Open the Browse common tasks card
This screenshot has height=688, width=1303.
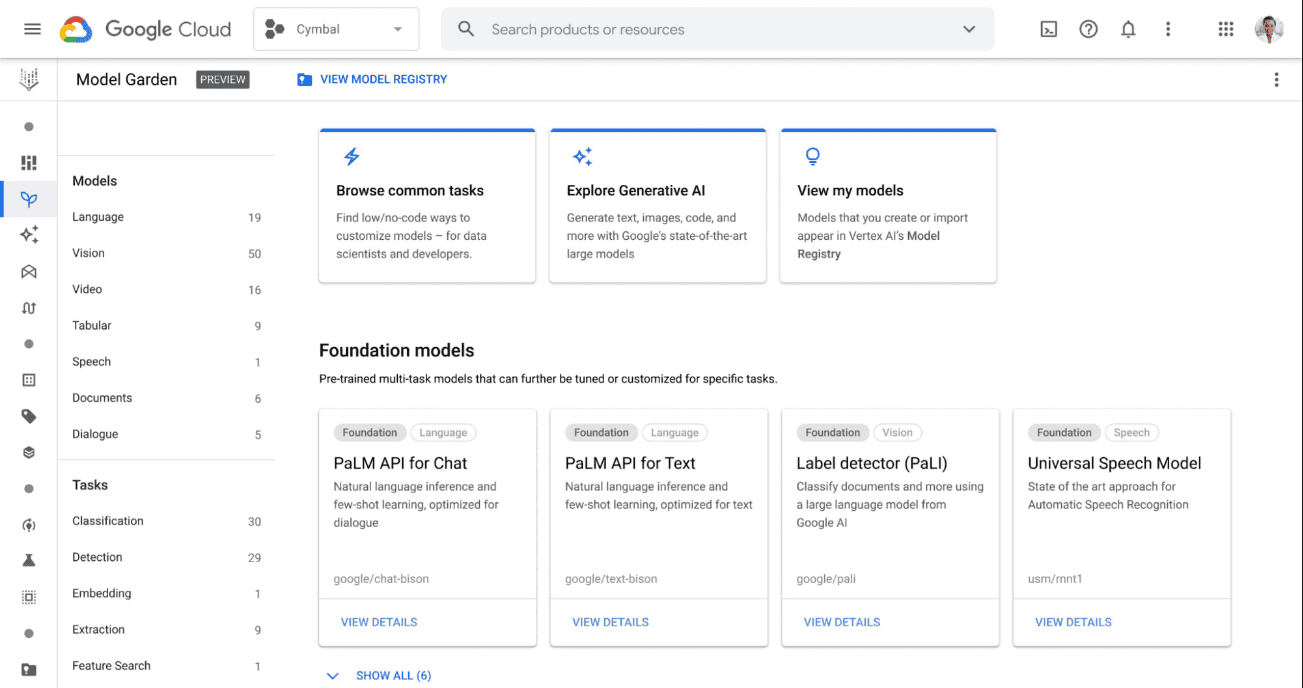tap(427, 205)
